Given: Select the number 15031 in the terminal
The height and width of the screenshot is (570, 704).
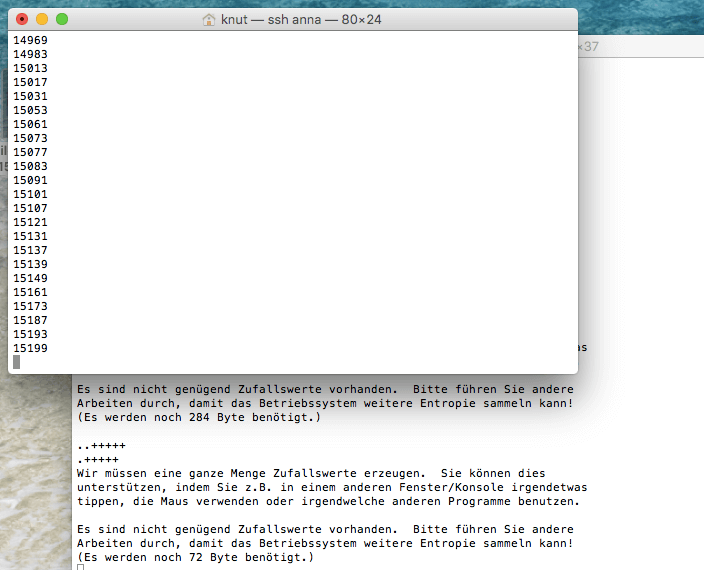Looking at the screenshot, I should click(30, 96).
